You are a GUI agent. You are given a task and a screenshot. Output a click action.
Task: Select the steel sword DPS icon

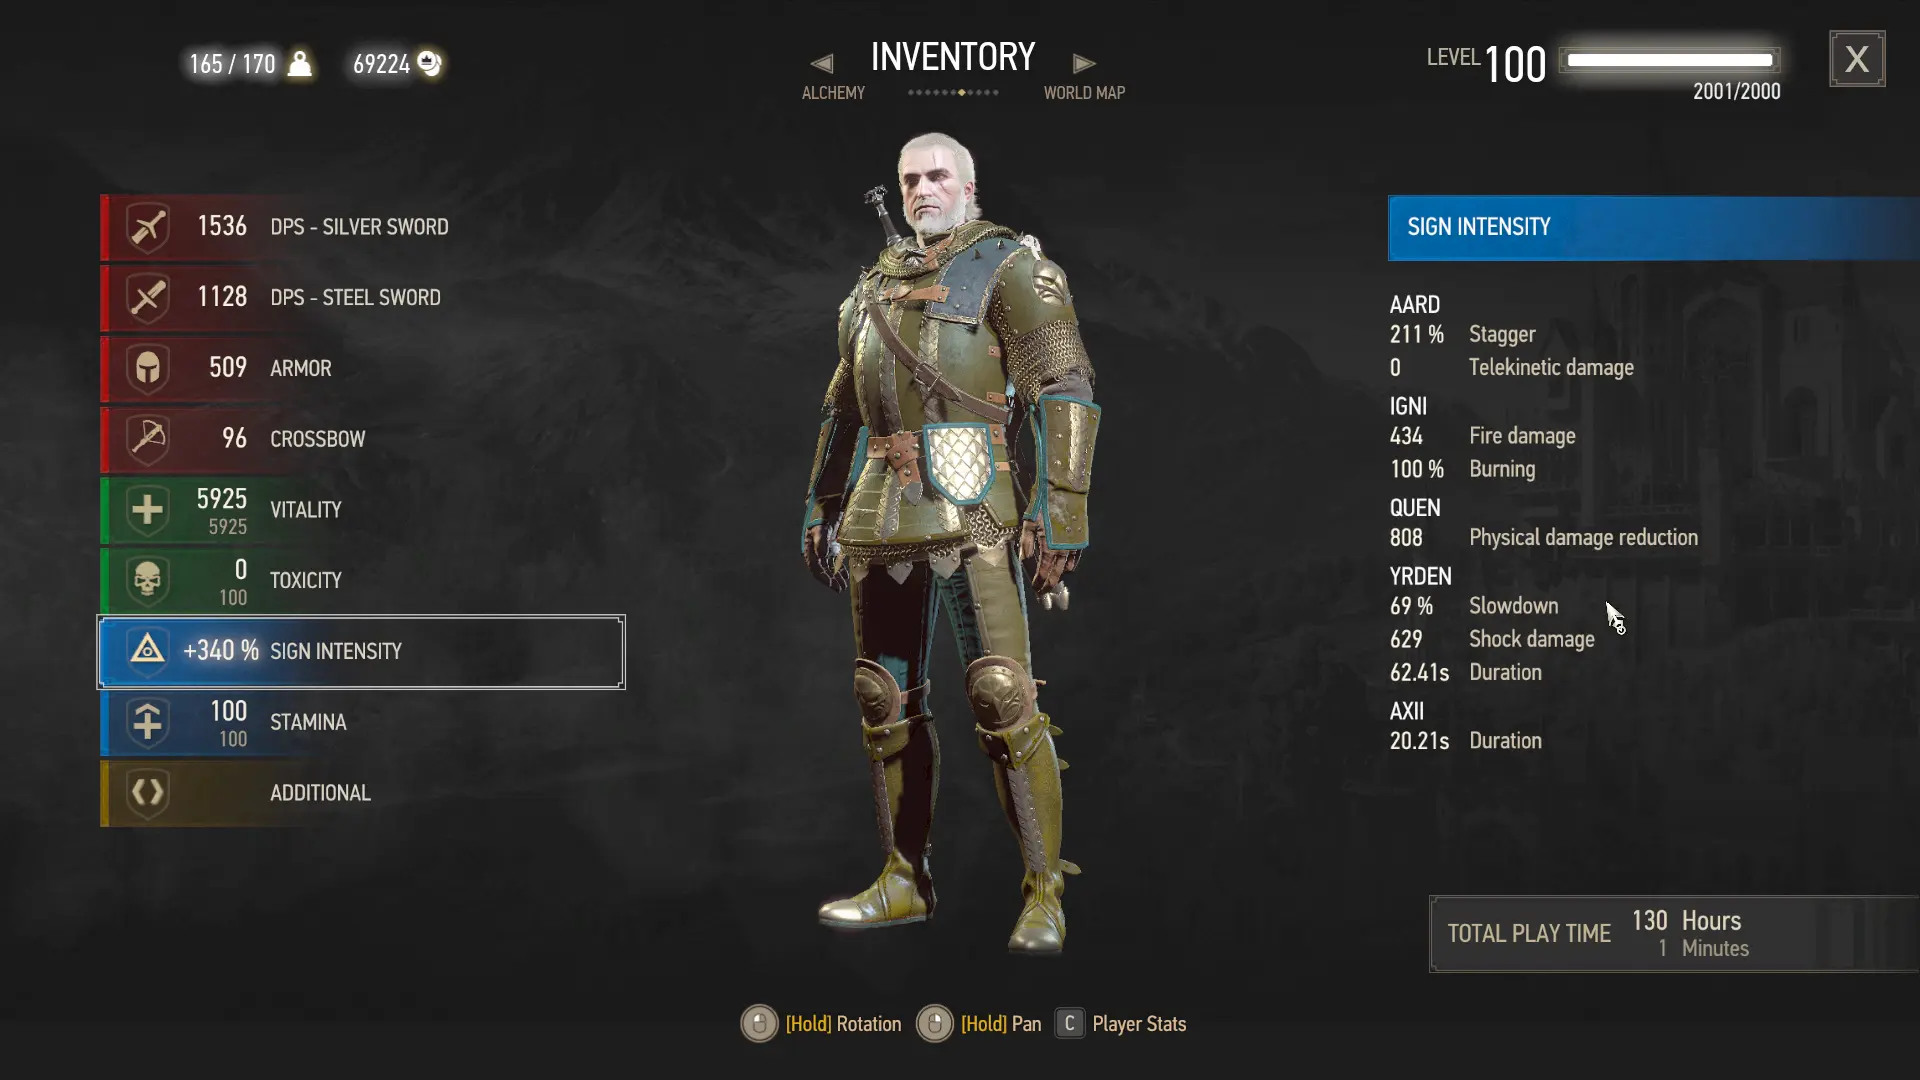(x=148, y=298)
